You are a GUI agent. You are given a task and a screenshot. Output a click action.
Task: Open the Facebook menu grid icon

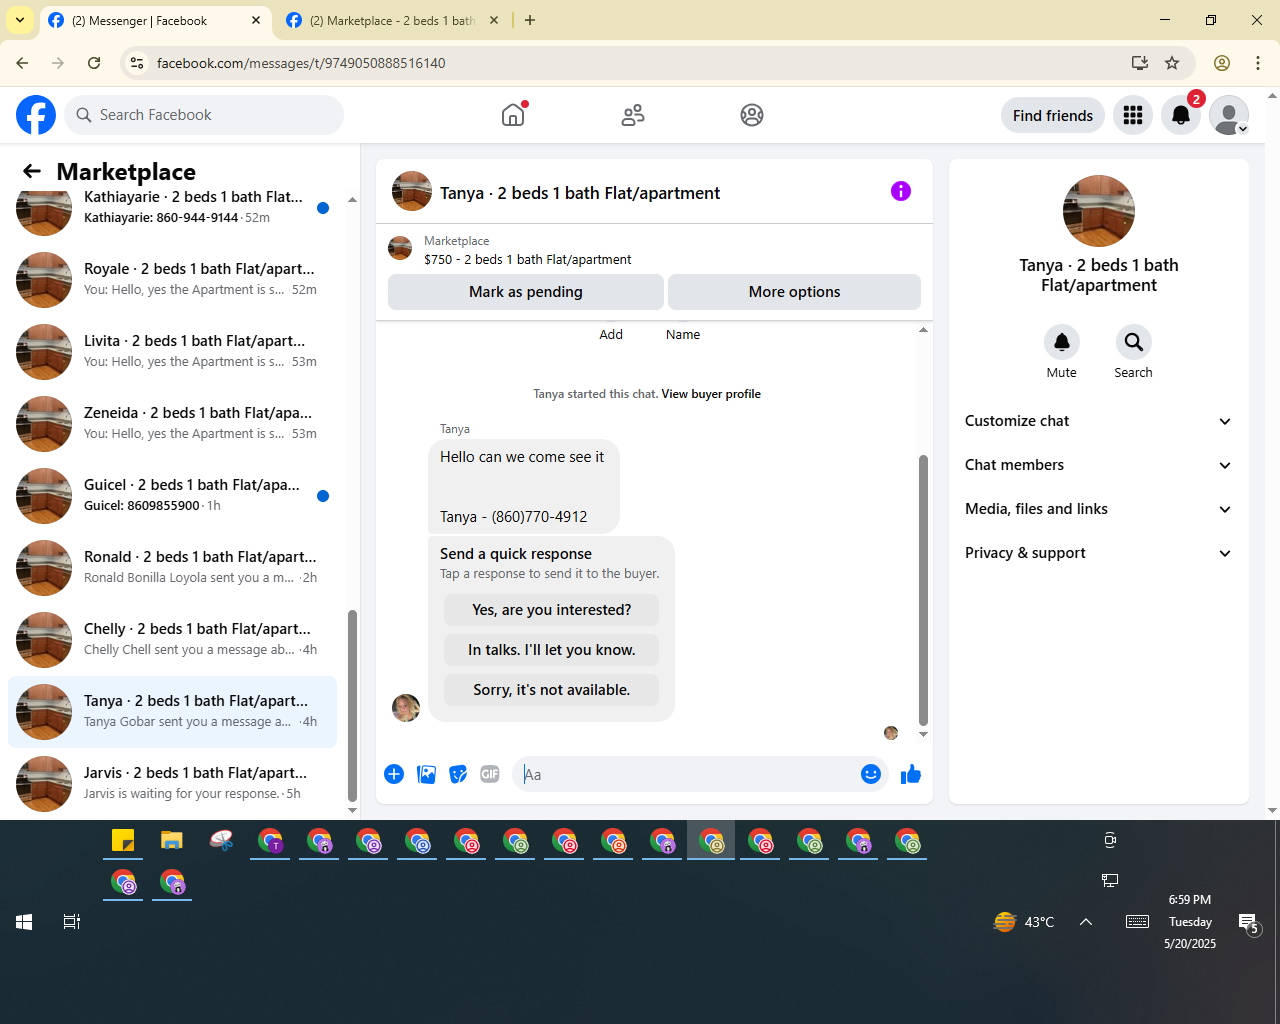point(1133,115)
